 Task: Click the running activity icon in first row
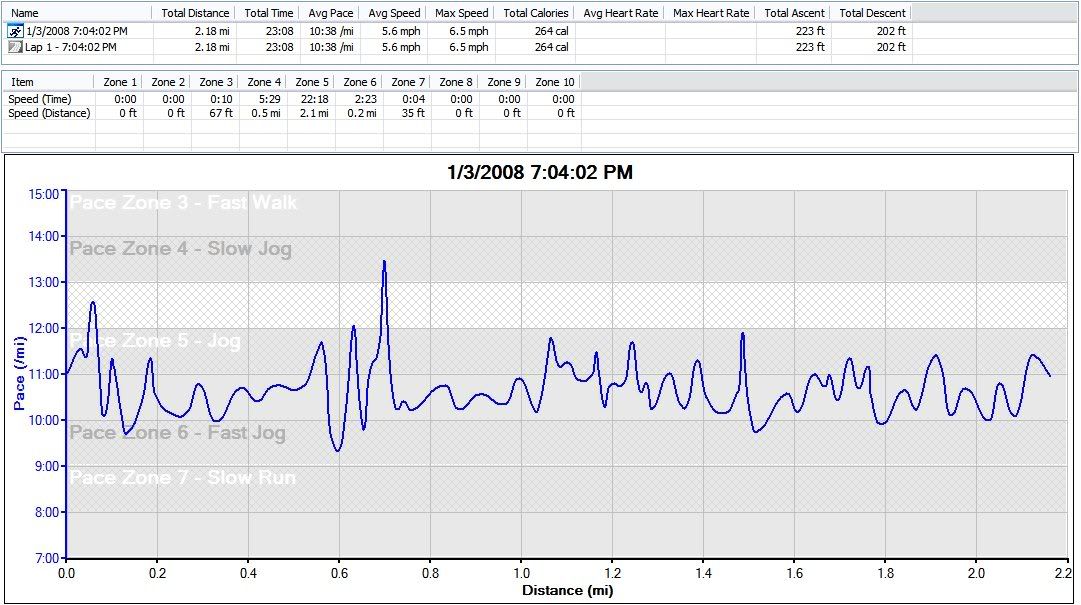pyautogui.click(x=15, y=31)
